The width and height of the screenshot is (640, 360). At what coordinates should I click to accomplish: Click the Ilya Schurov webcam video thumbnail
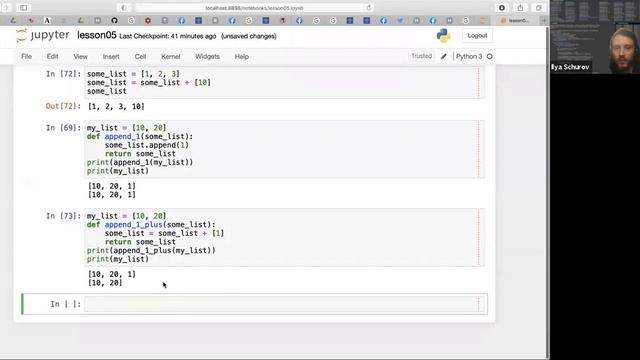point(595,37)
